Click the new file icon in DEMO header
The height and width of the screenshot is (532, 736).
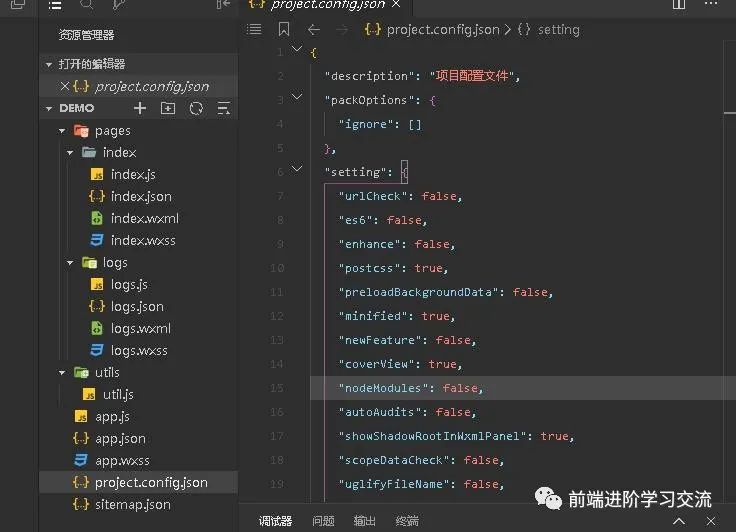[x=140, y=108]
